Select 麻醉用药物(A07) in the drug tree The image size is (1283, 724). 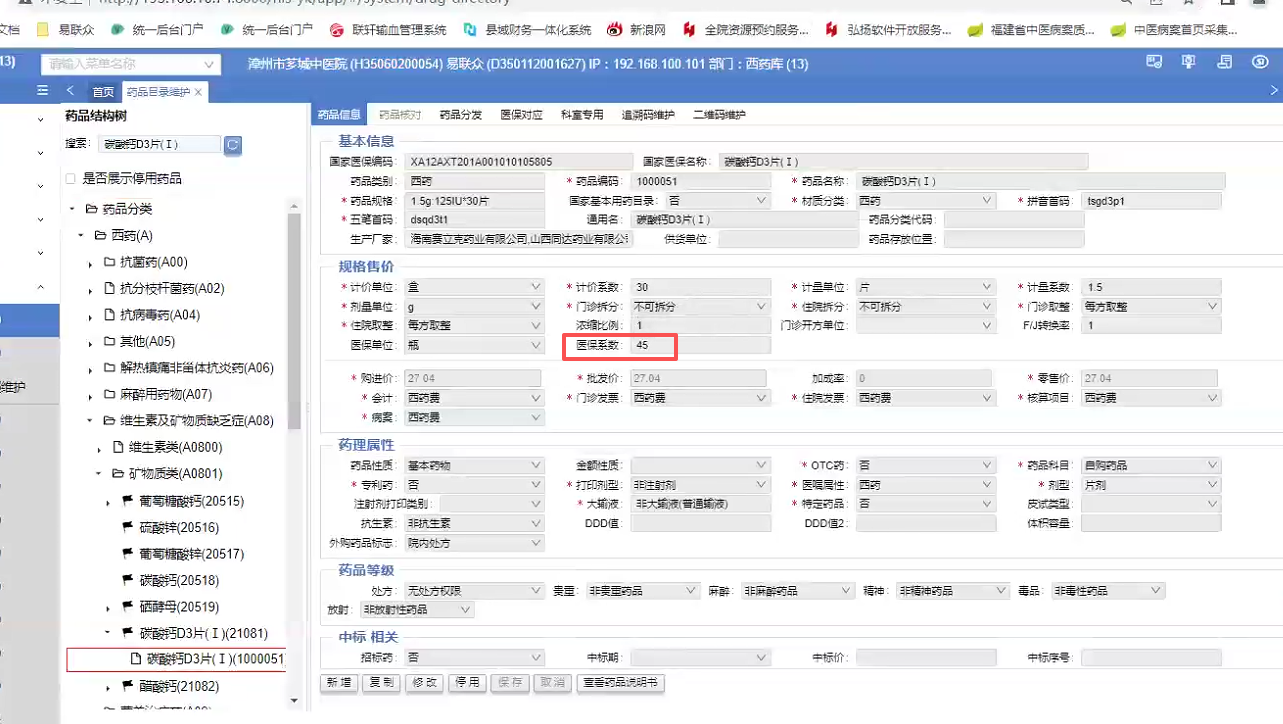166,394
